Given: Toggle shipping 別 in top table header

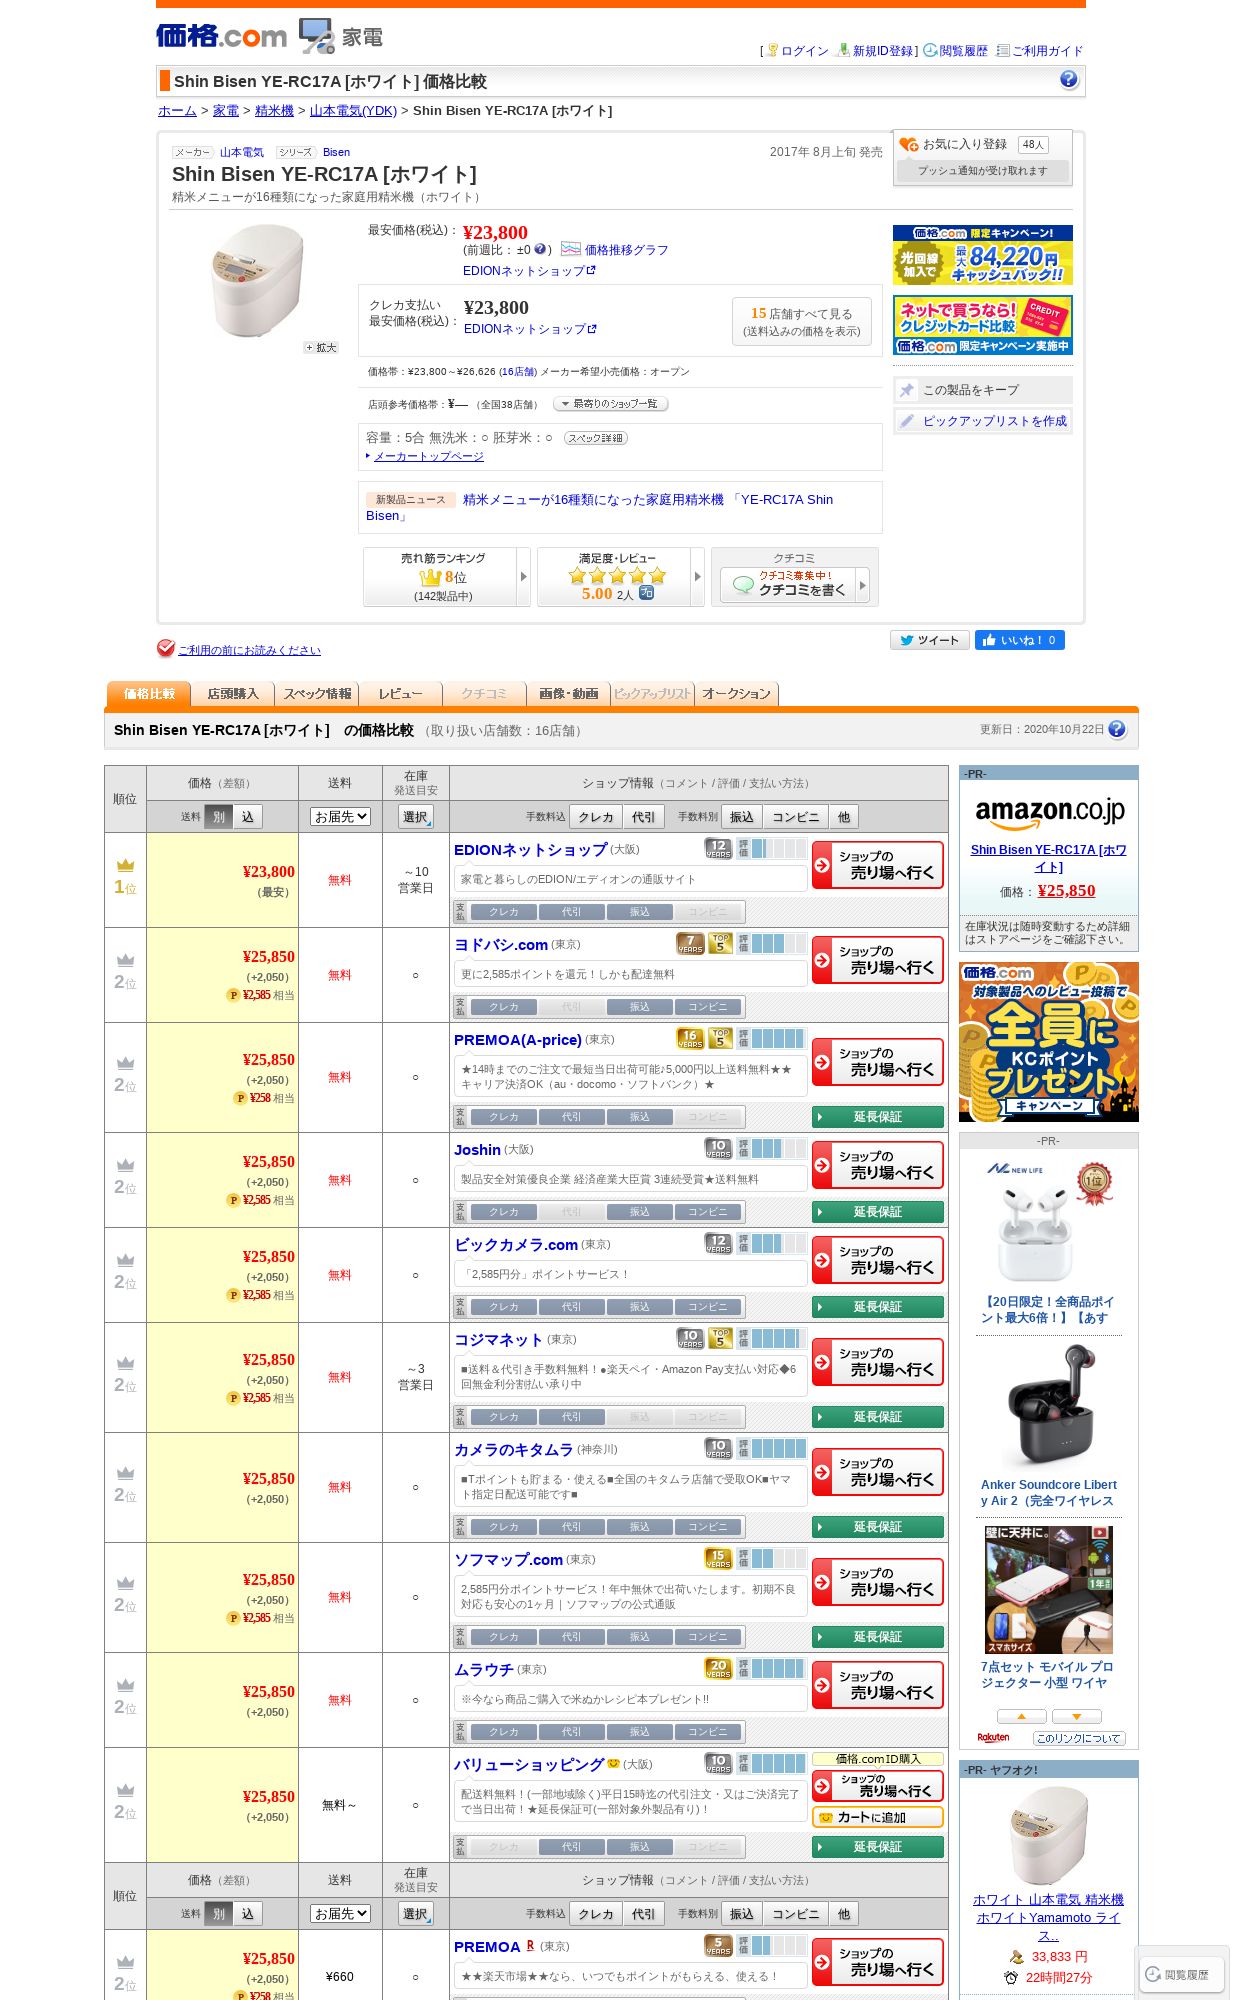Looking at the screenshot, I should [x=218, y=817].
